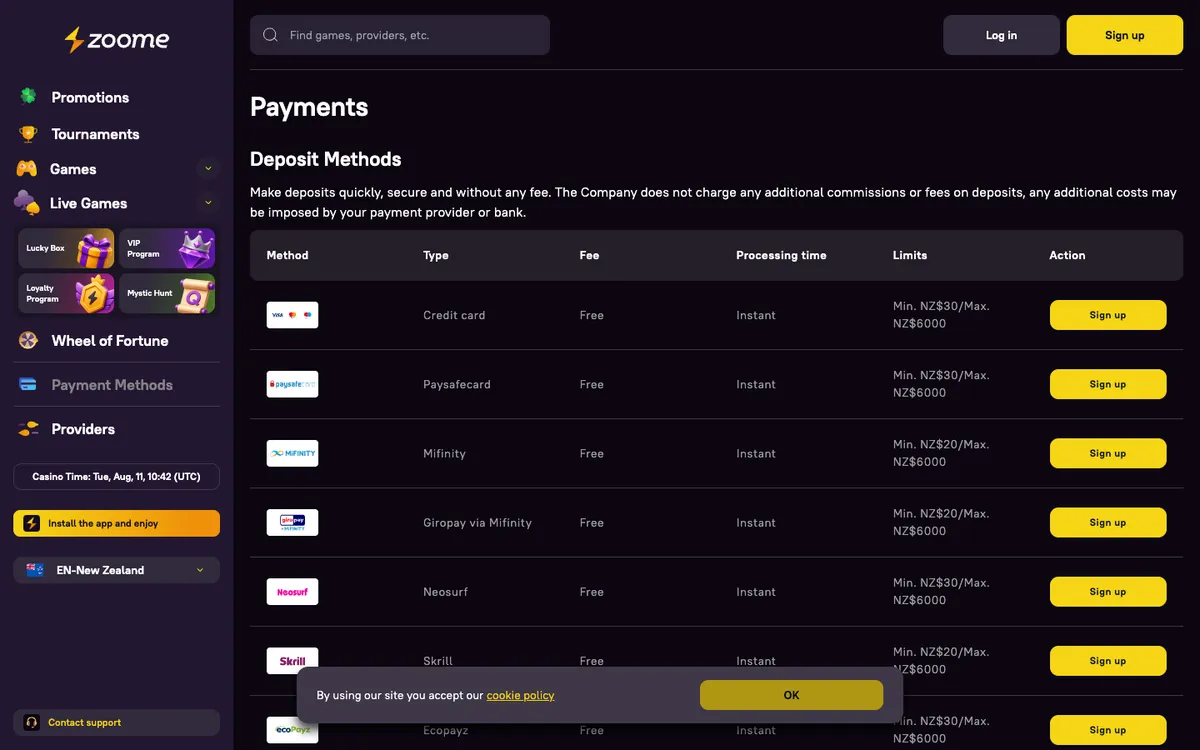Sign up in the Giropay via Mifinity row

[x=1108, y=522]
